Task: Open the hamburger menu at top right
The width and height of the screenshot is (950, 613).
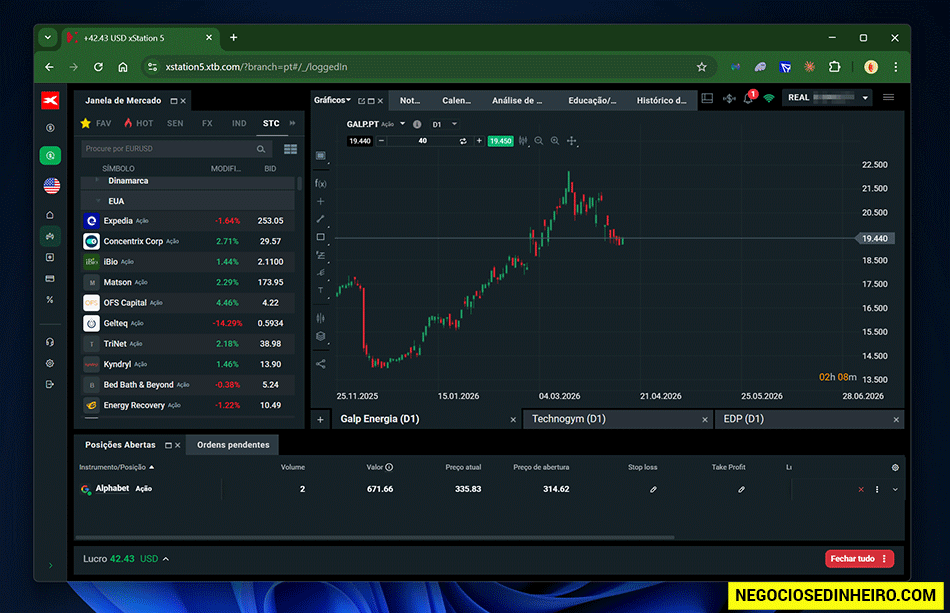Action: tap(888, 98)
